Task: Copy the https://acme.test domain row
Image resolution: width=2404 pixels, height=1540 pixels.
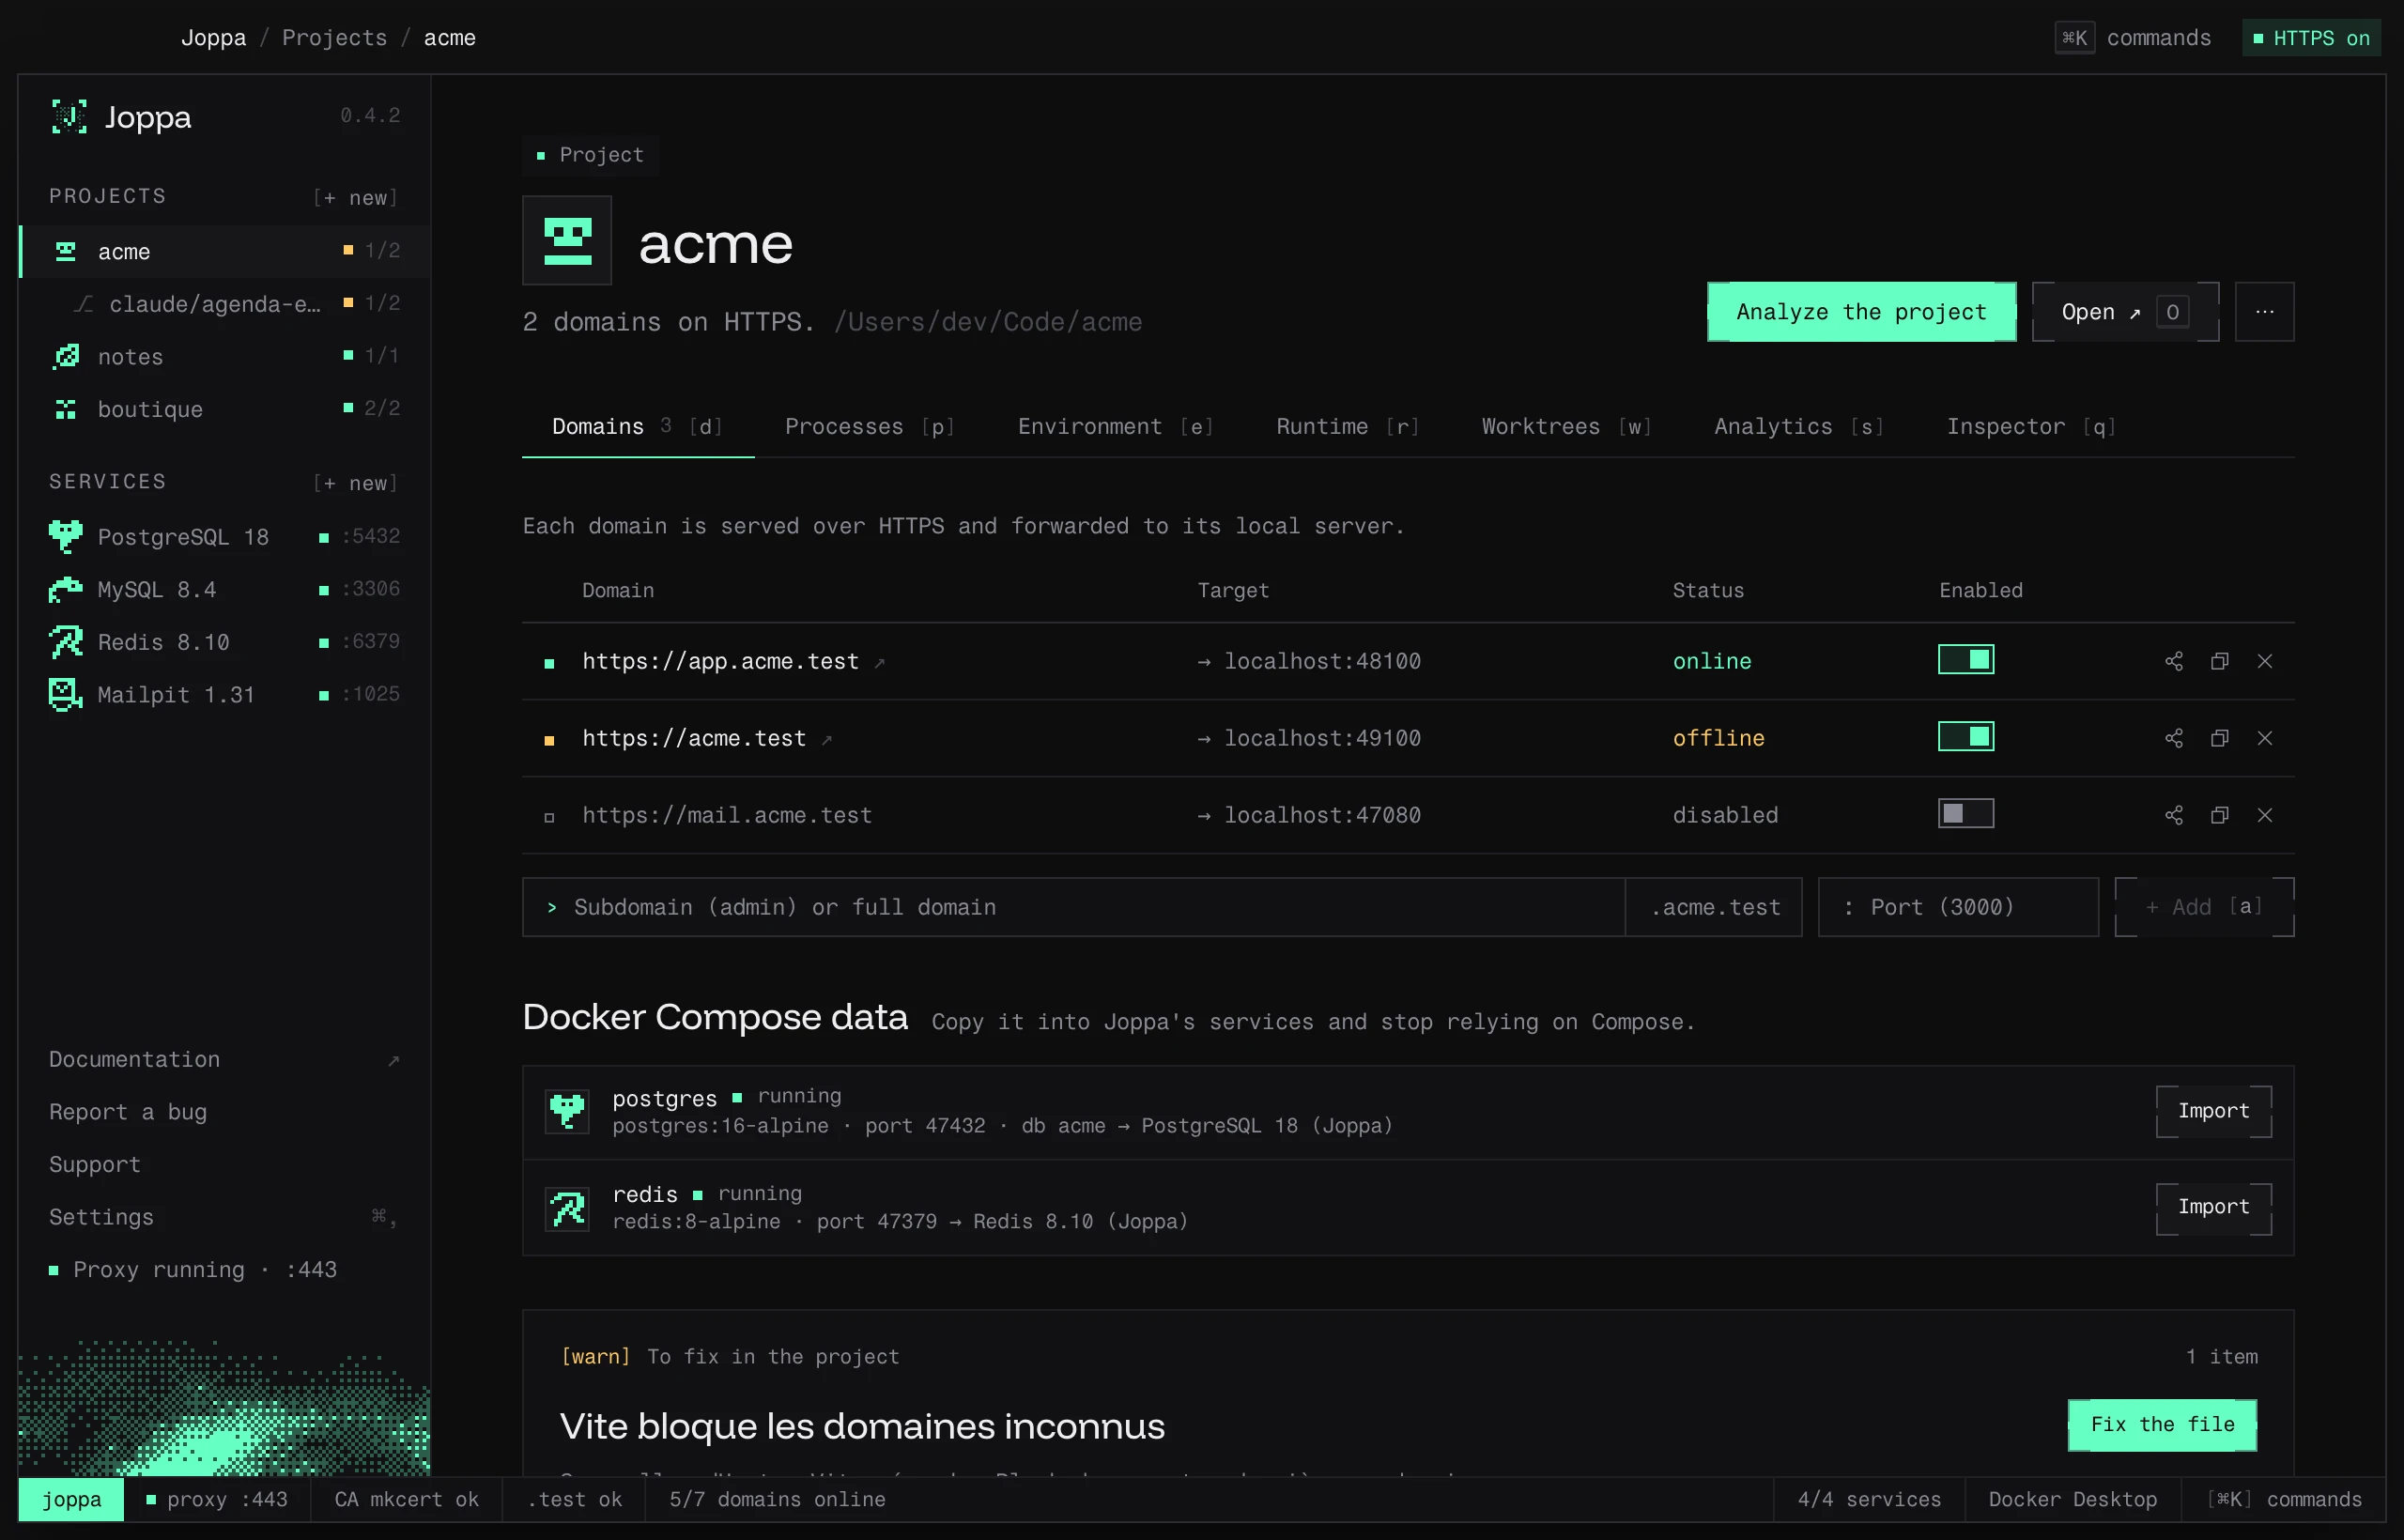Action: [x=2219, y=738]
